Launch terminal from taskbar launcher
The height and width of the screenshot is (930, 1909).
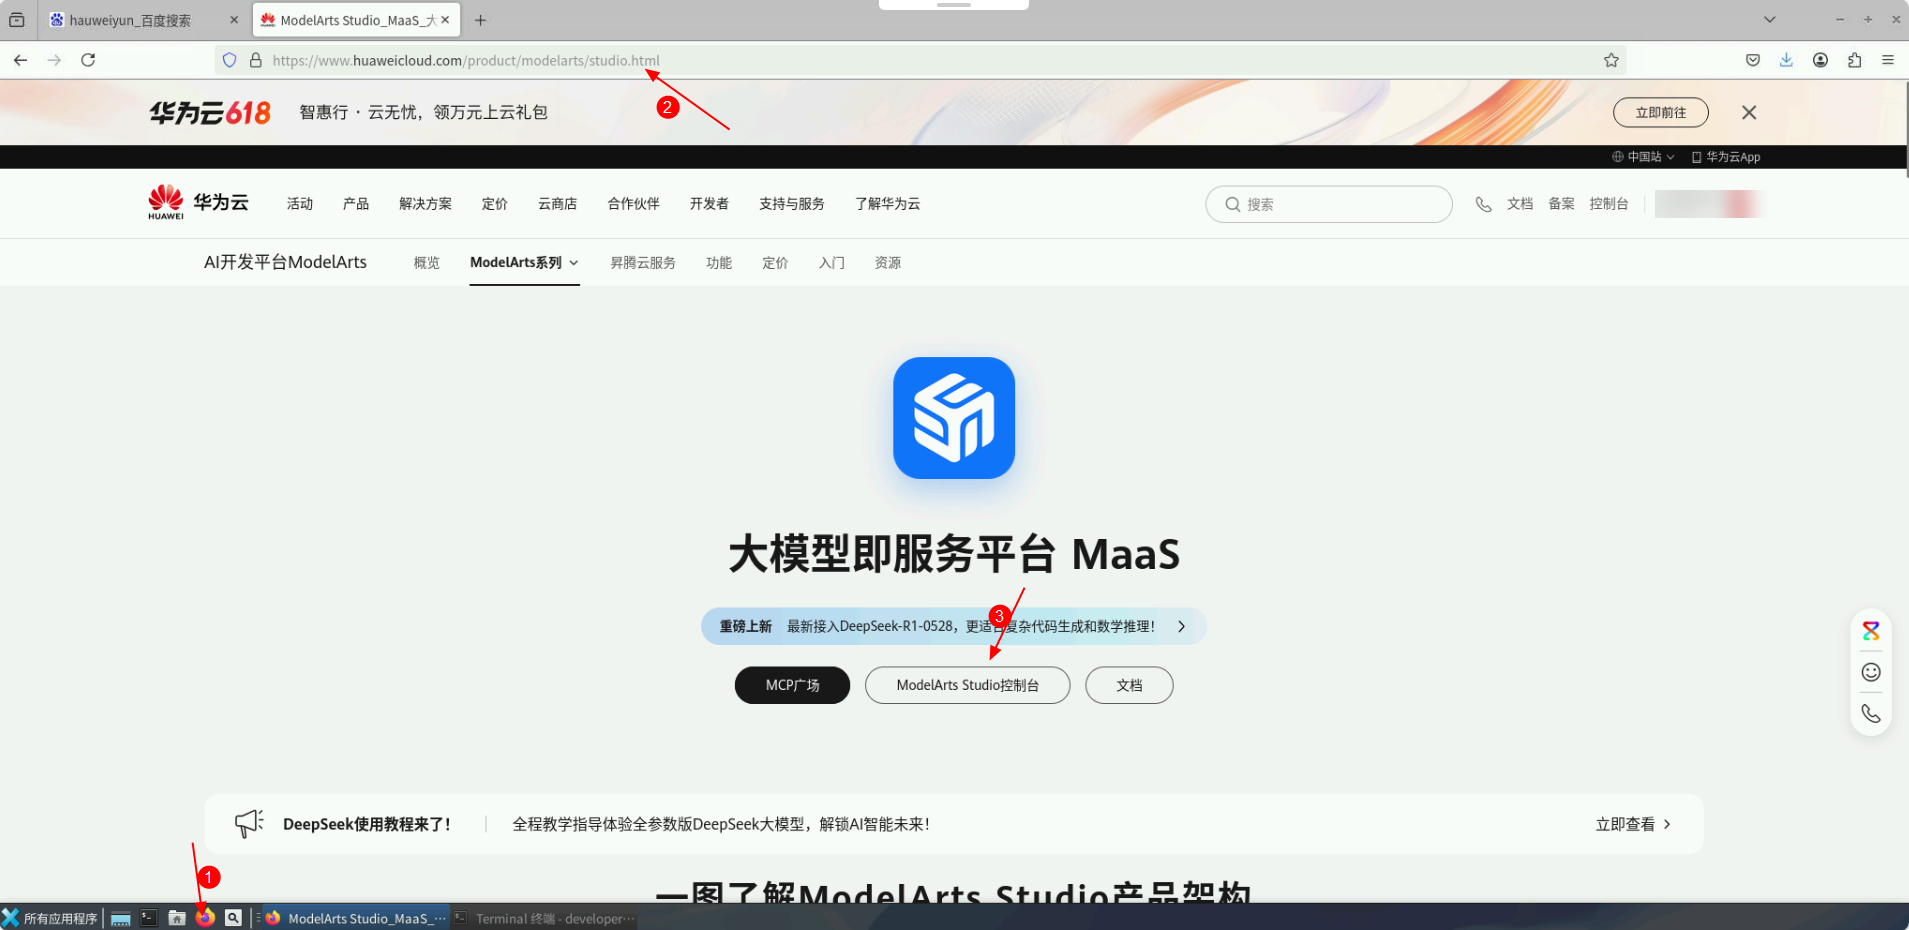[149, 918]
